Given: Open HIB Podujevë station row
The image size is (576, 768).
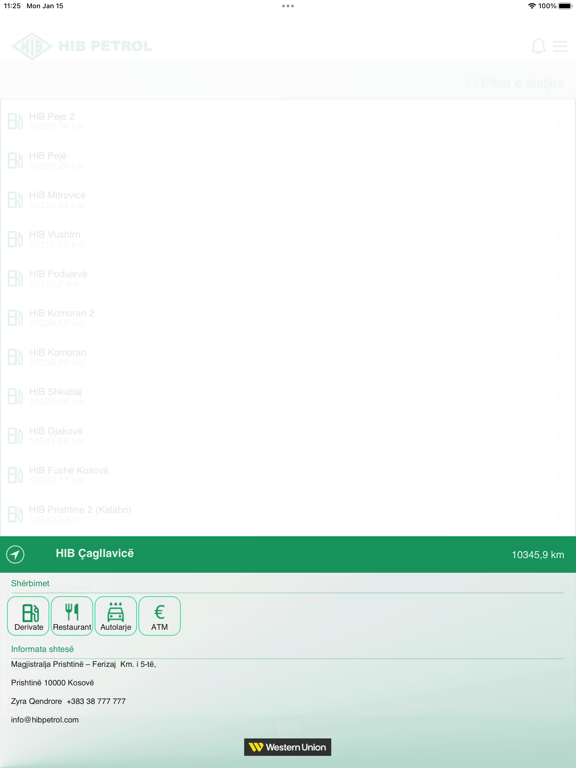Looking at the screenshot, I should pos(288,278).
